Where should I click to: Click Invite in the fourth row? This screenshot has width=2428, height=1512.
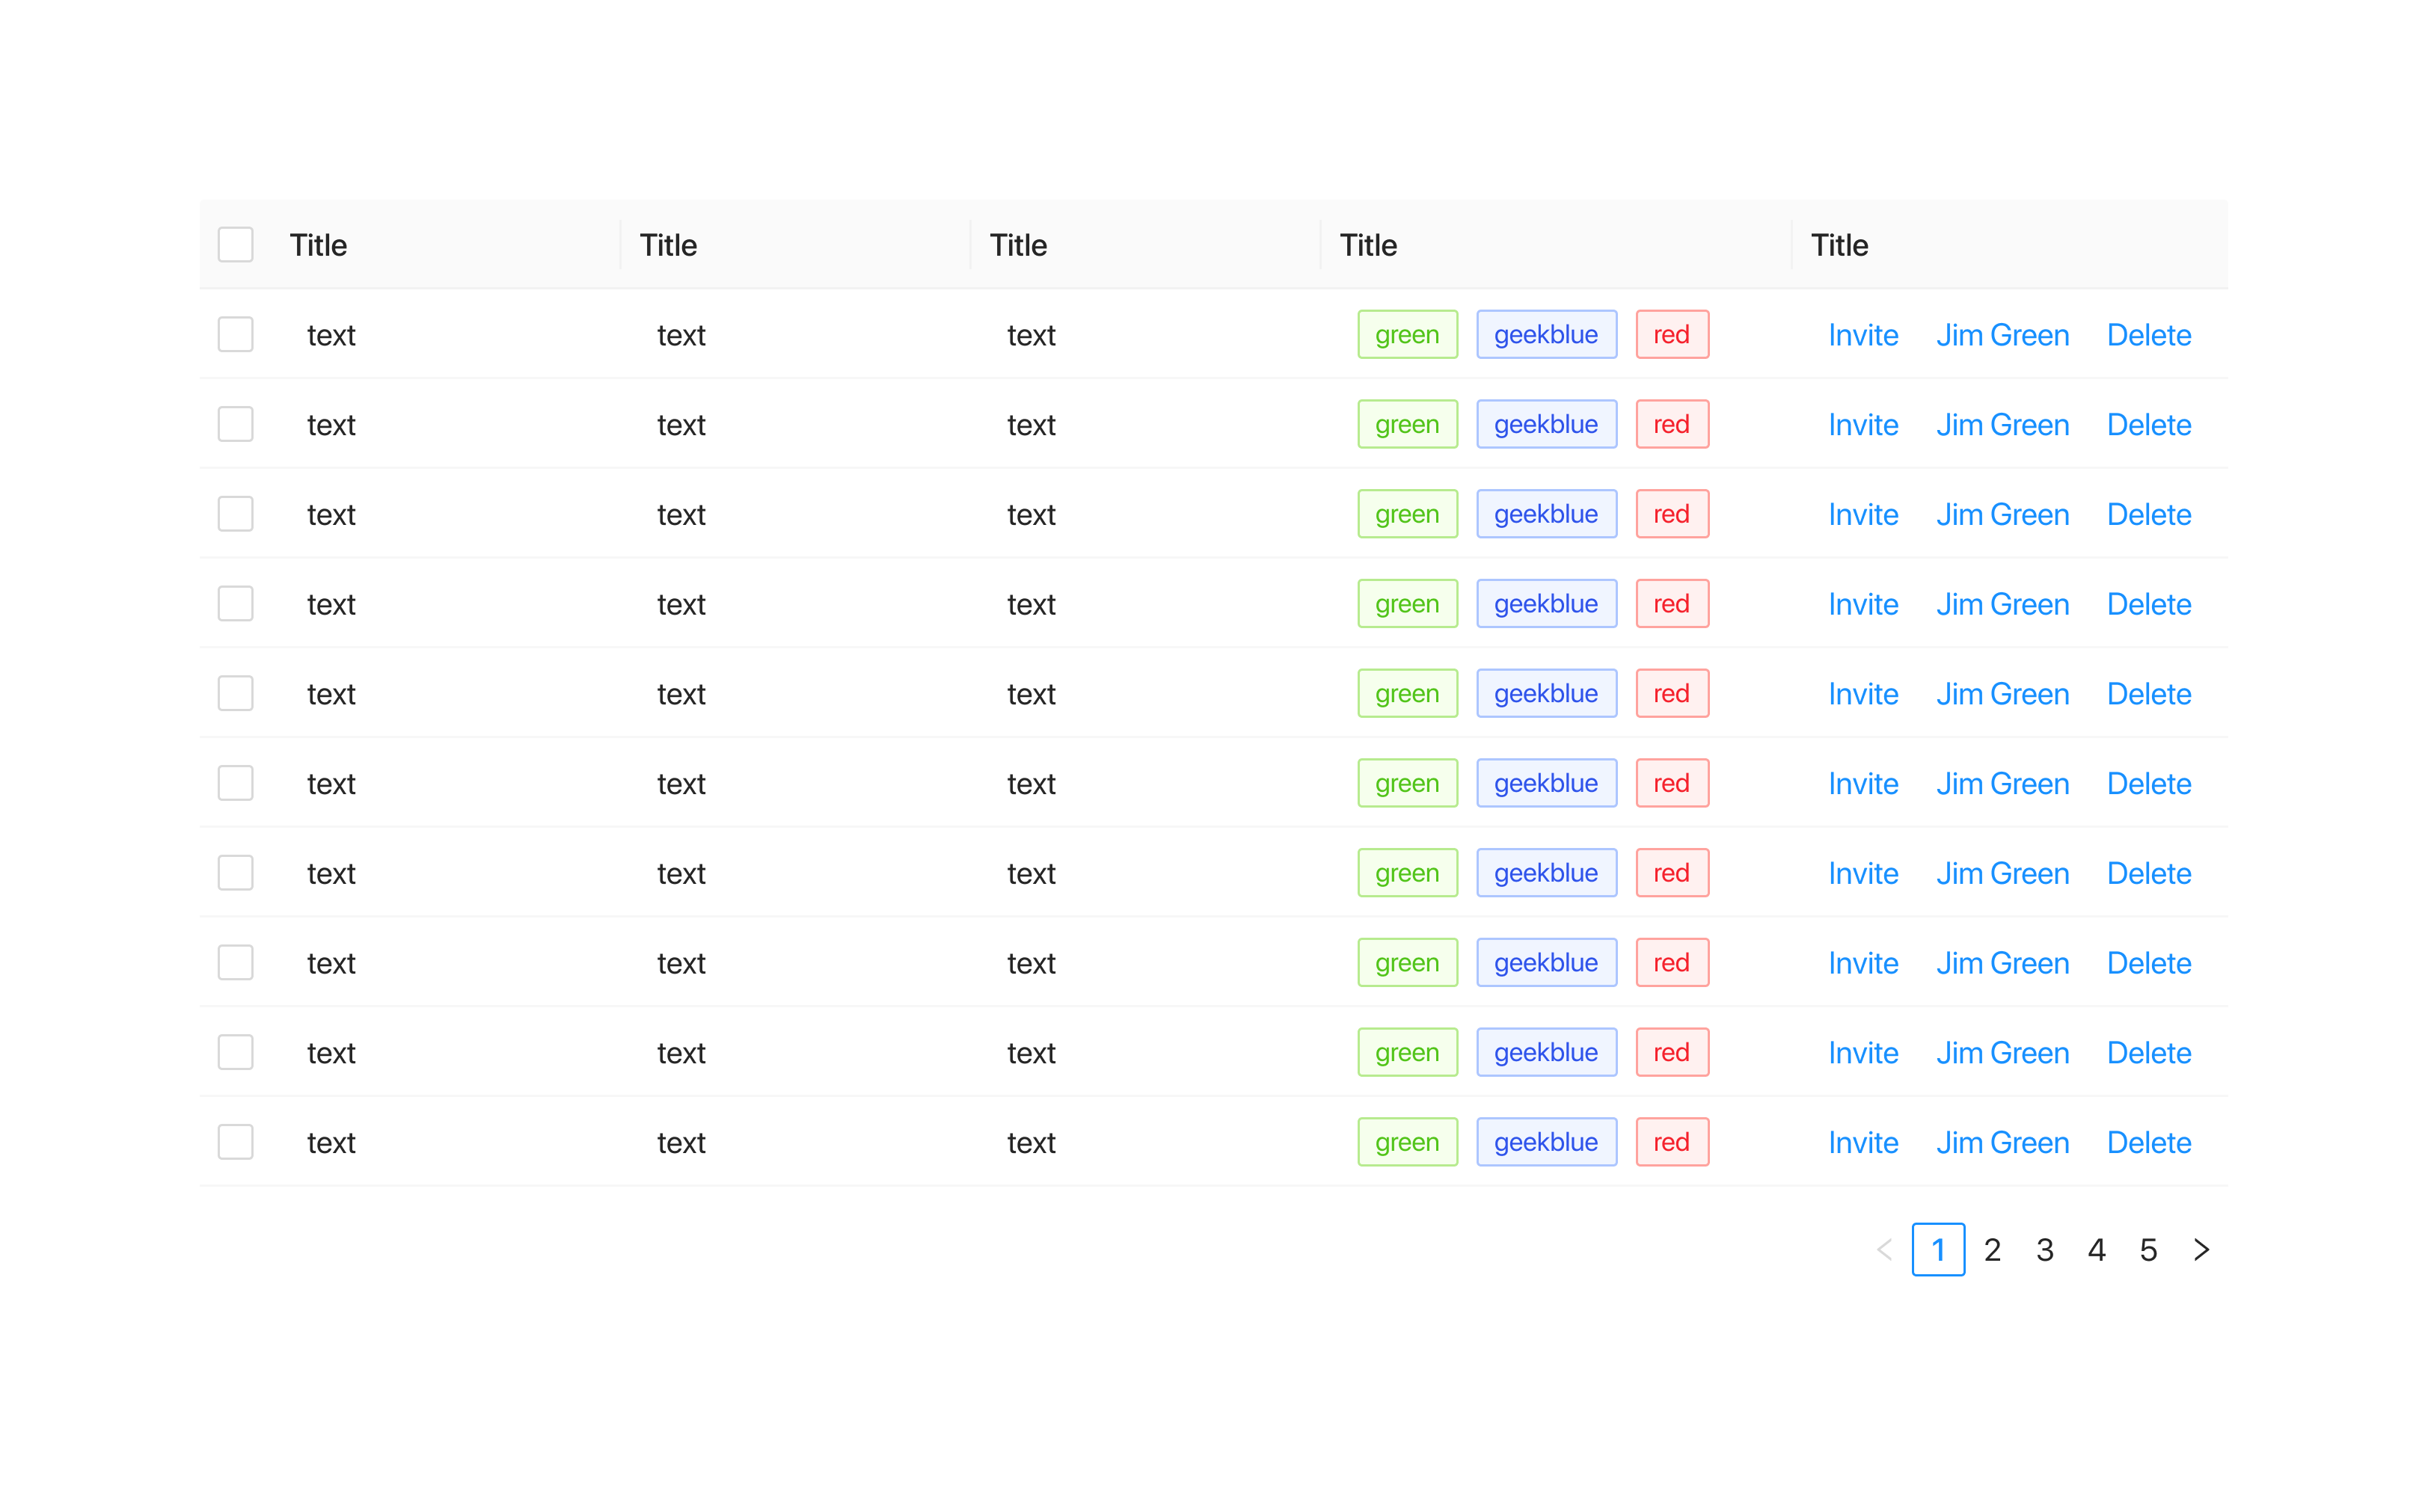tap(1863, 604)
